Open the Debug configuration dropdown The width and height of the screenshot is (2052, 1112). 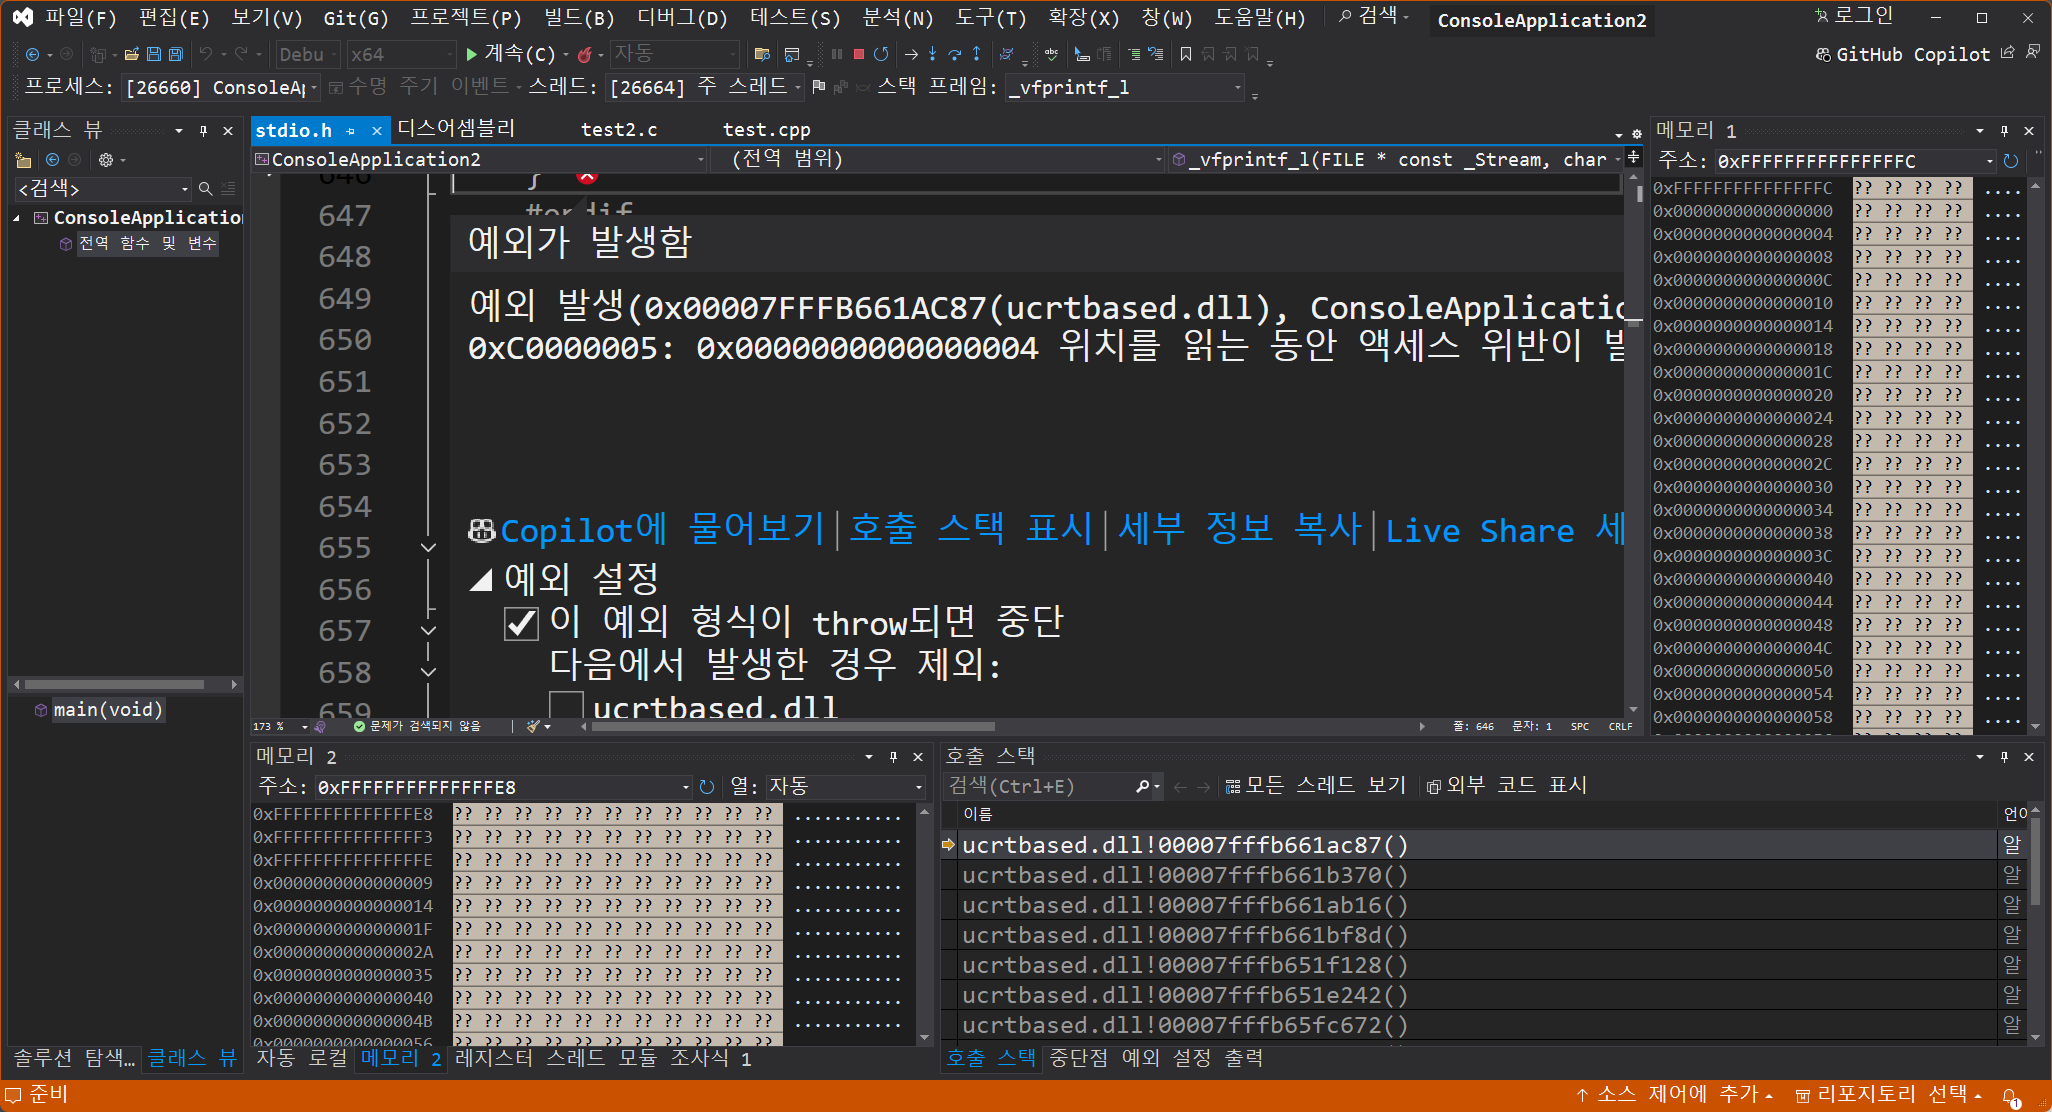(x=308, y=54)
